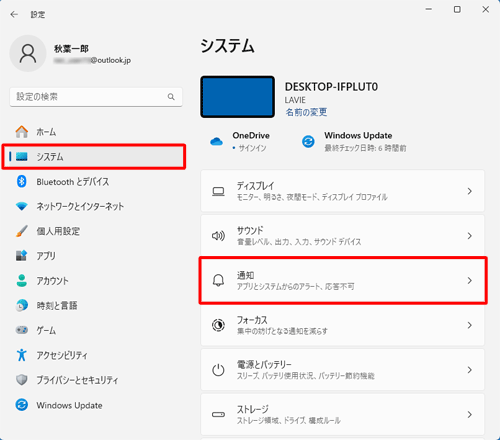Click the ゲーム controller icon
Viewport: 500px width, 440px height.
[22, 330]
